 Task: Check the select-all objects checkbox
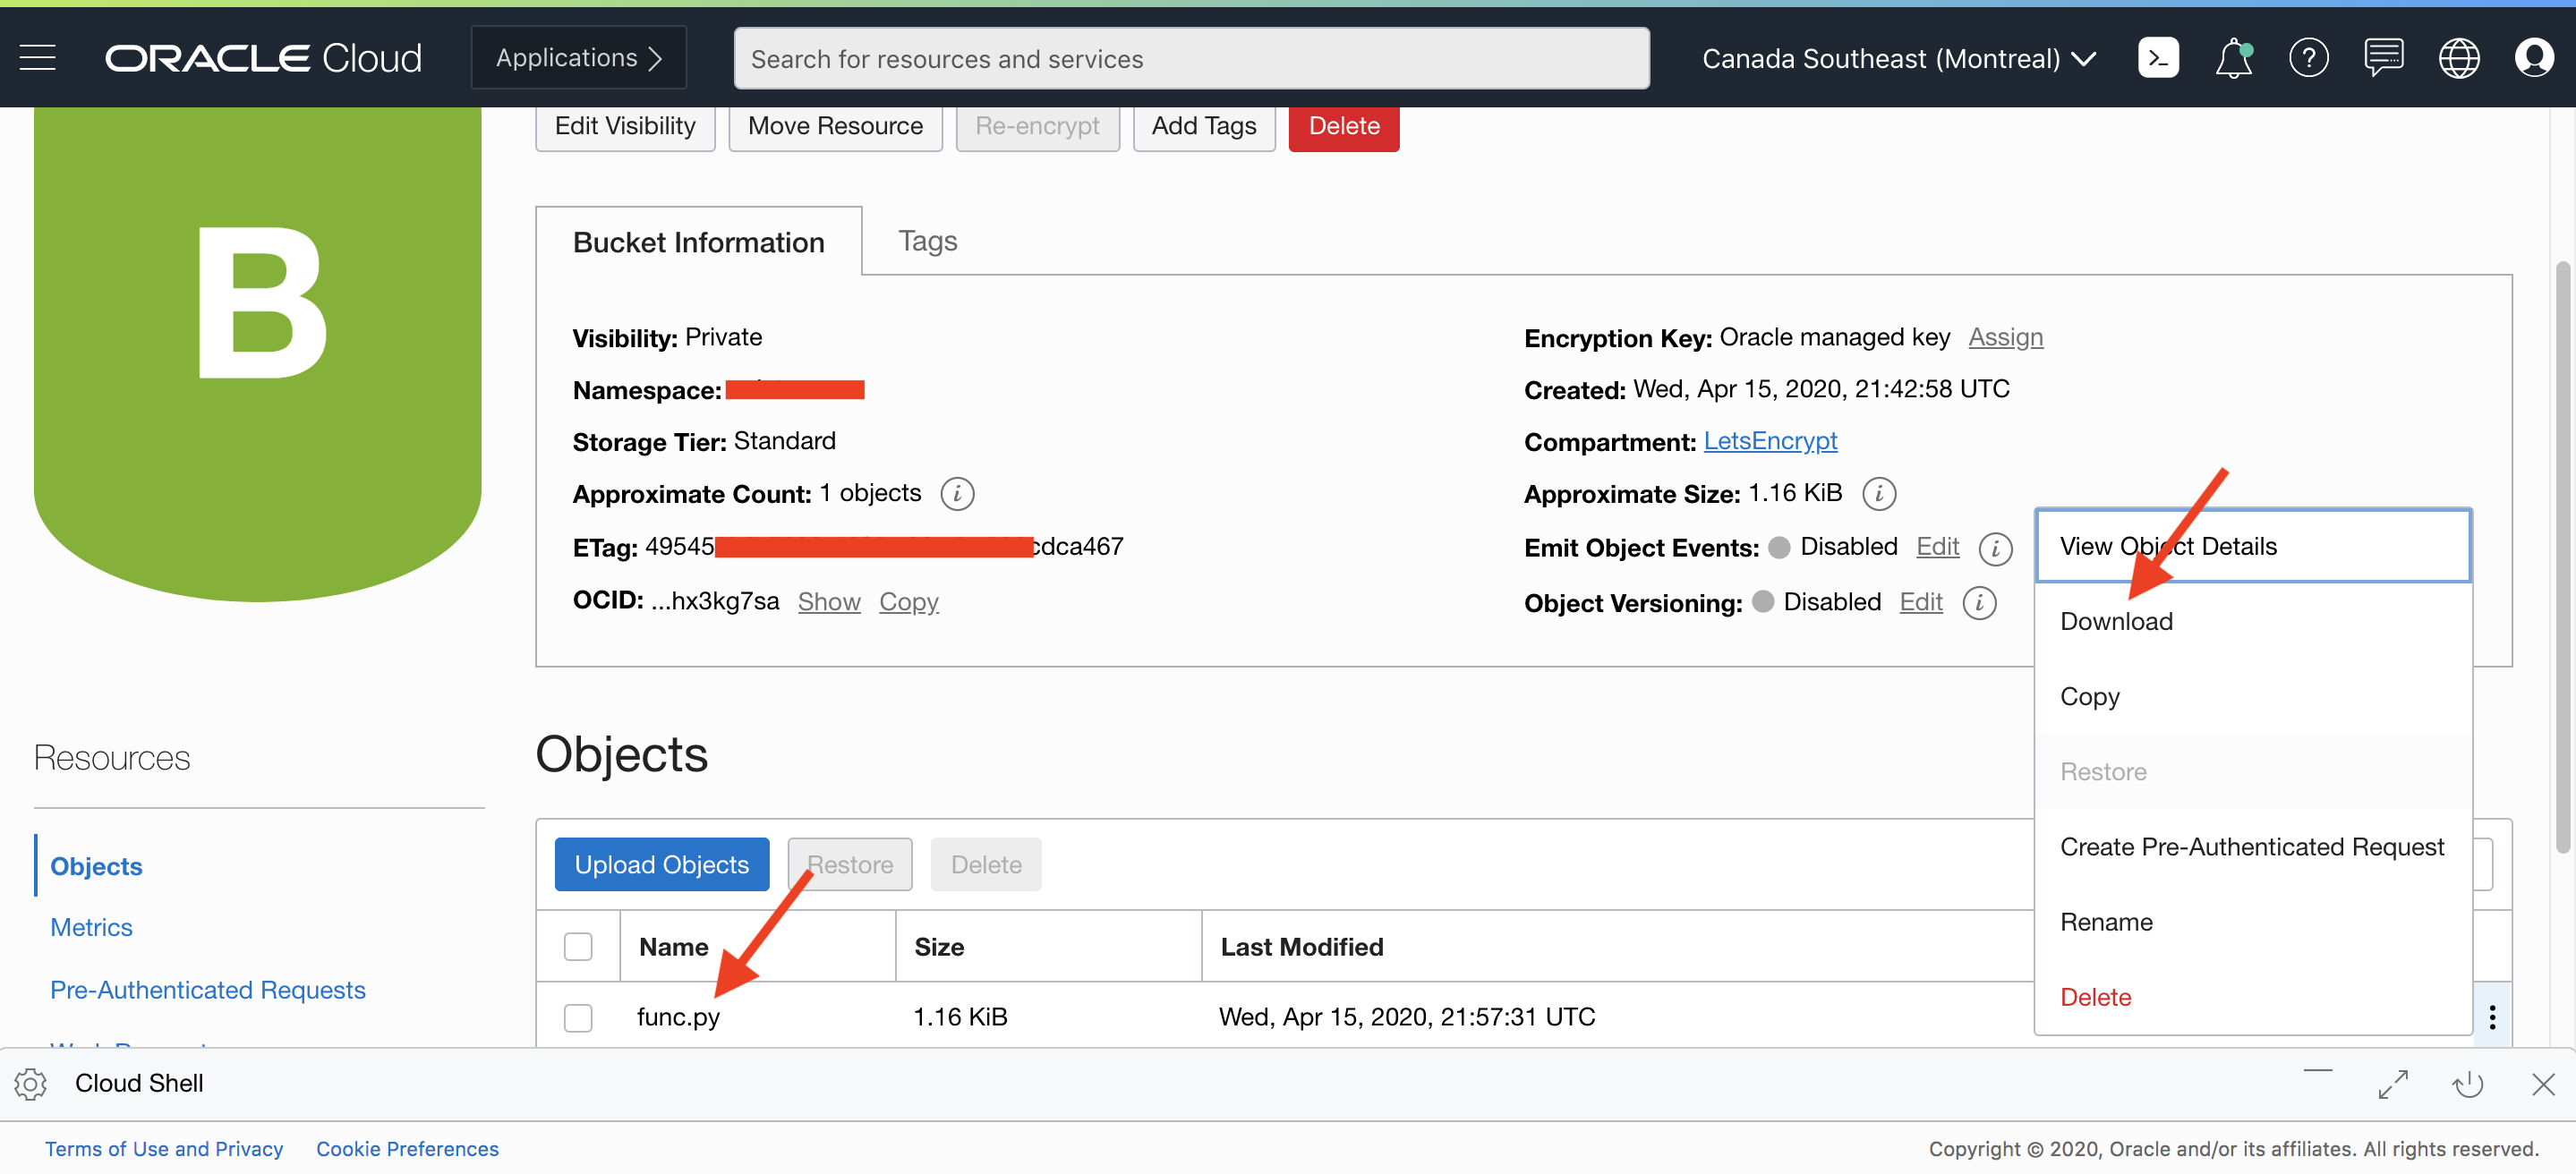pyautogui.click(x=577, y=946)
